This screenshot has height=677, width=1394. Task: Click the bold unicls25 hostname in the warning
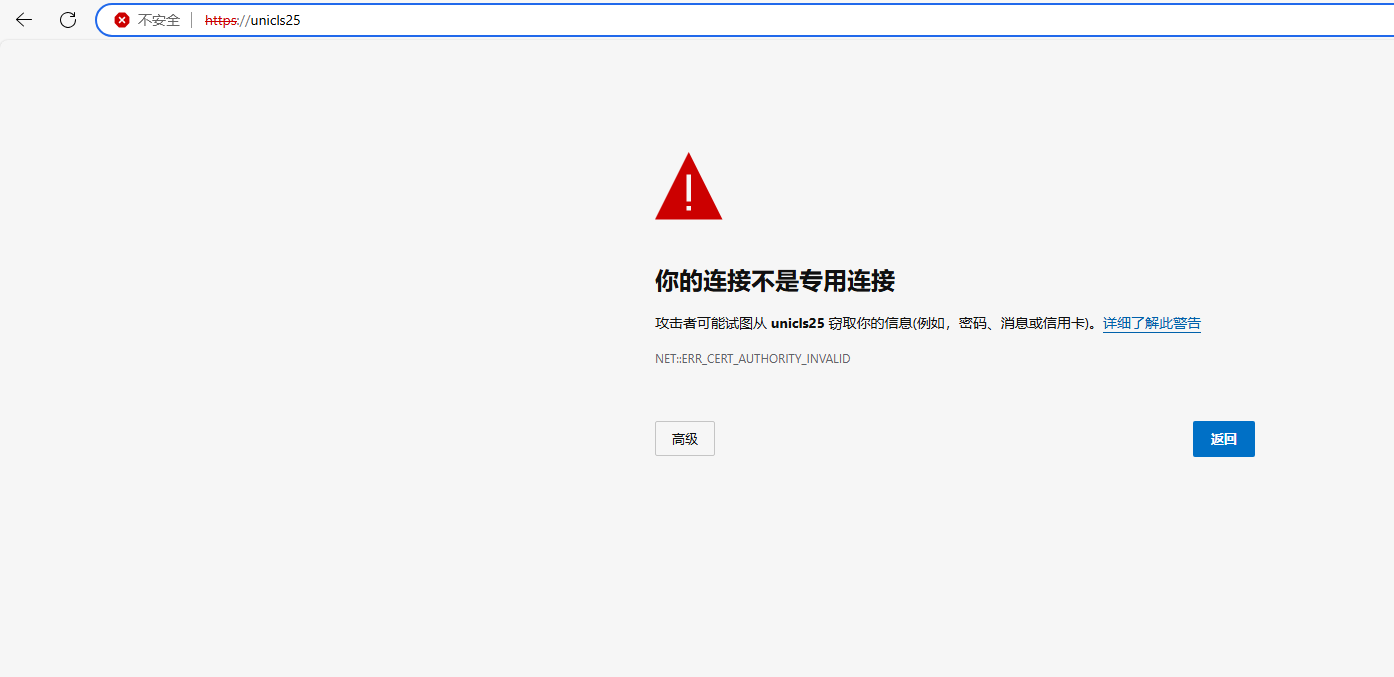pyautogui.click(x=797, y=324)
